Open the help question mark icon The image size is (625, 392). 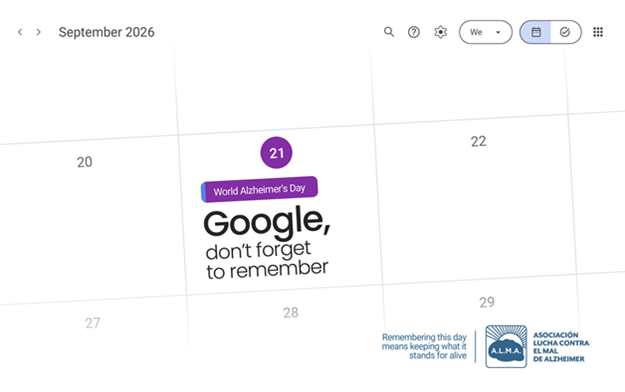tap(414, 32)
